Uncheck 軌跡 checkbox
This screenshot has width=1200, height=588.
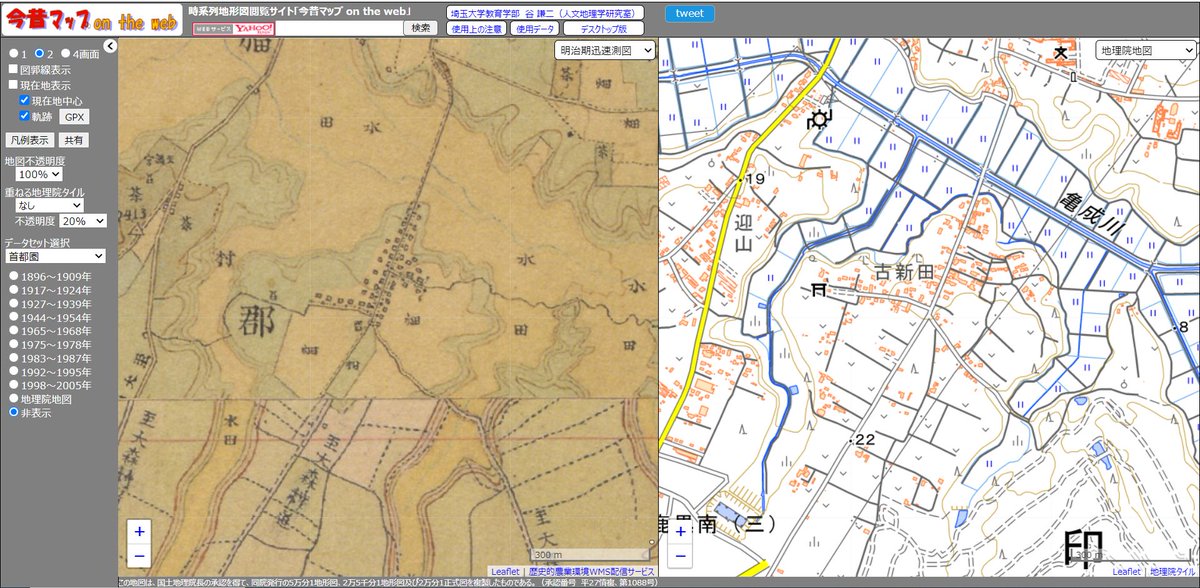tap(25, 116)
